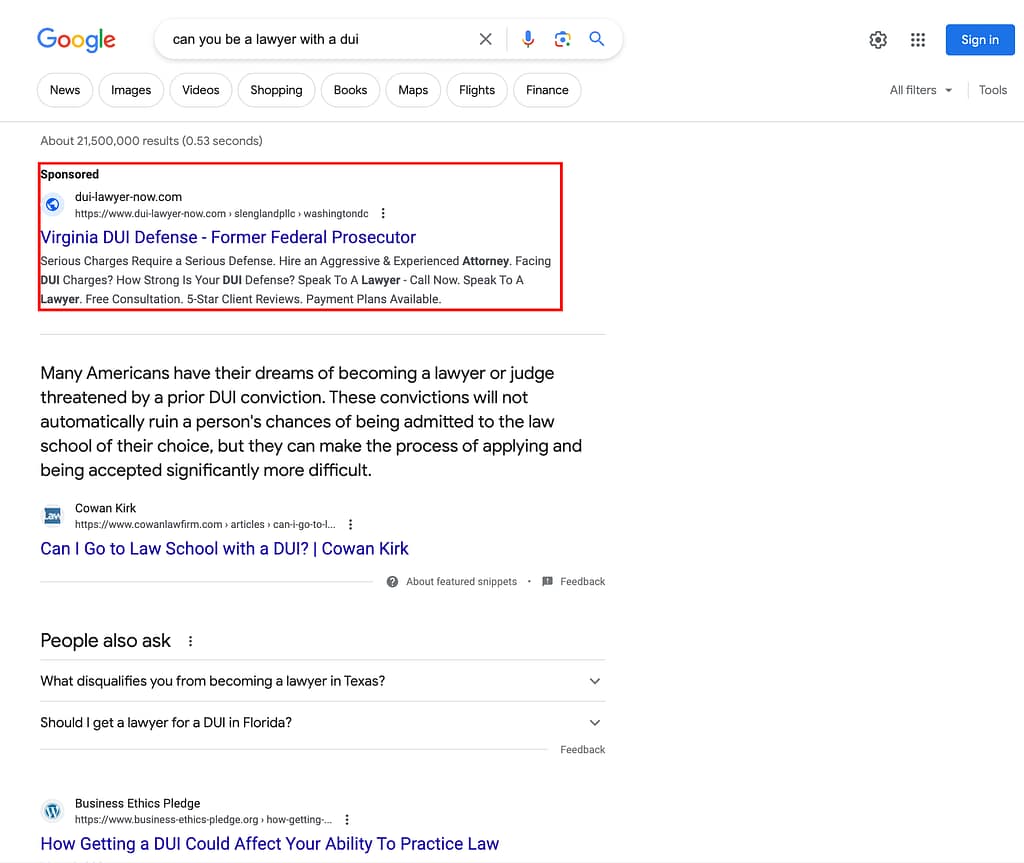The height and width of the screenshot is (863, 1024).
Task: Open options menu next to People also ask
Action: (191, 641)
